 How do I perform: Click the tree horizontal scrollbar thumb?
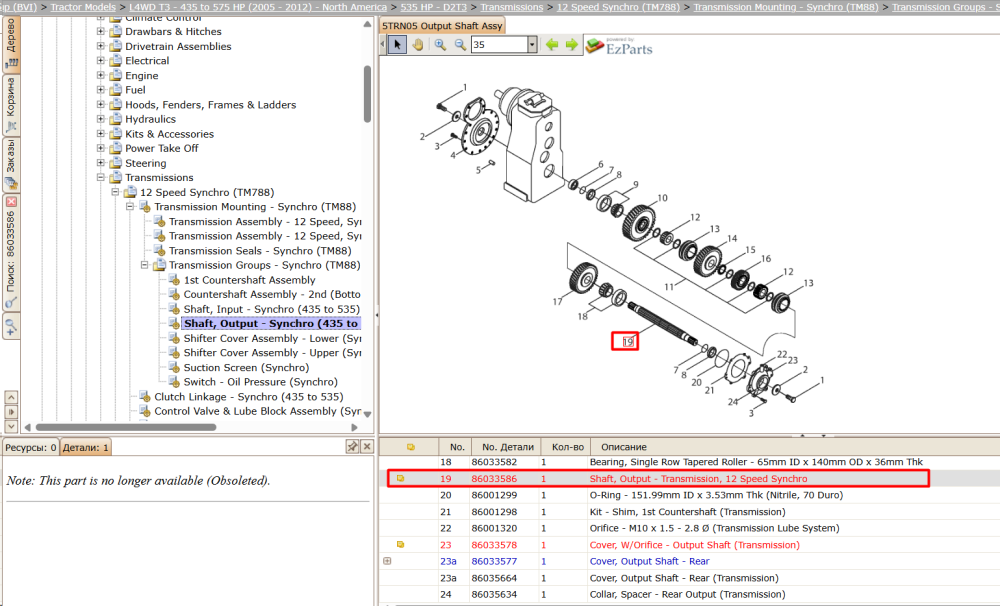pos(126,427)
